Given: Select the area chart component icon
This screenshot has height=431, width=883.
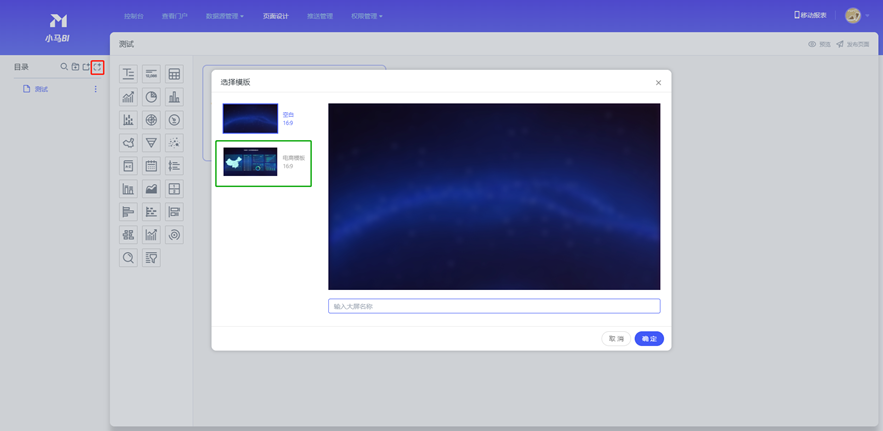Looking at the screenshot, I should point(151,189).
